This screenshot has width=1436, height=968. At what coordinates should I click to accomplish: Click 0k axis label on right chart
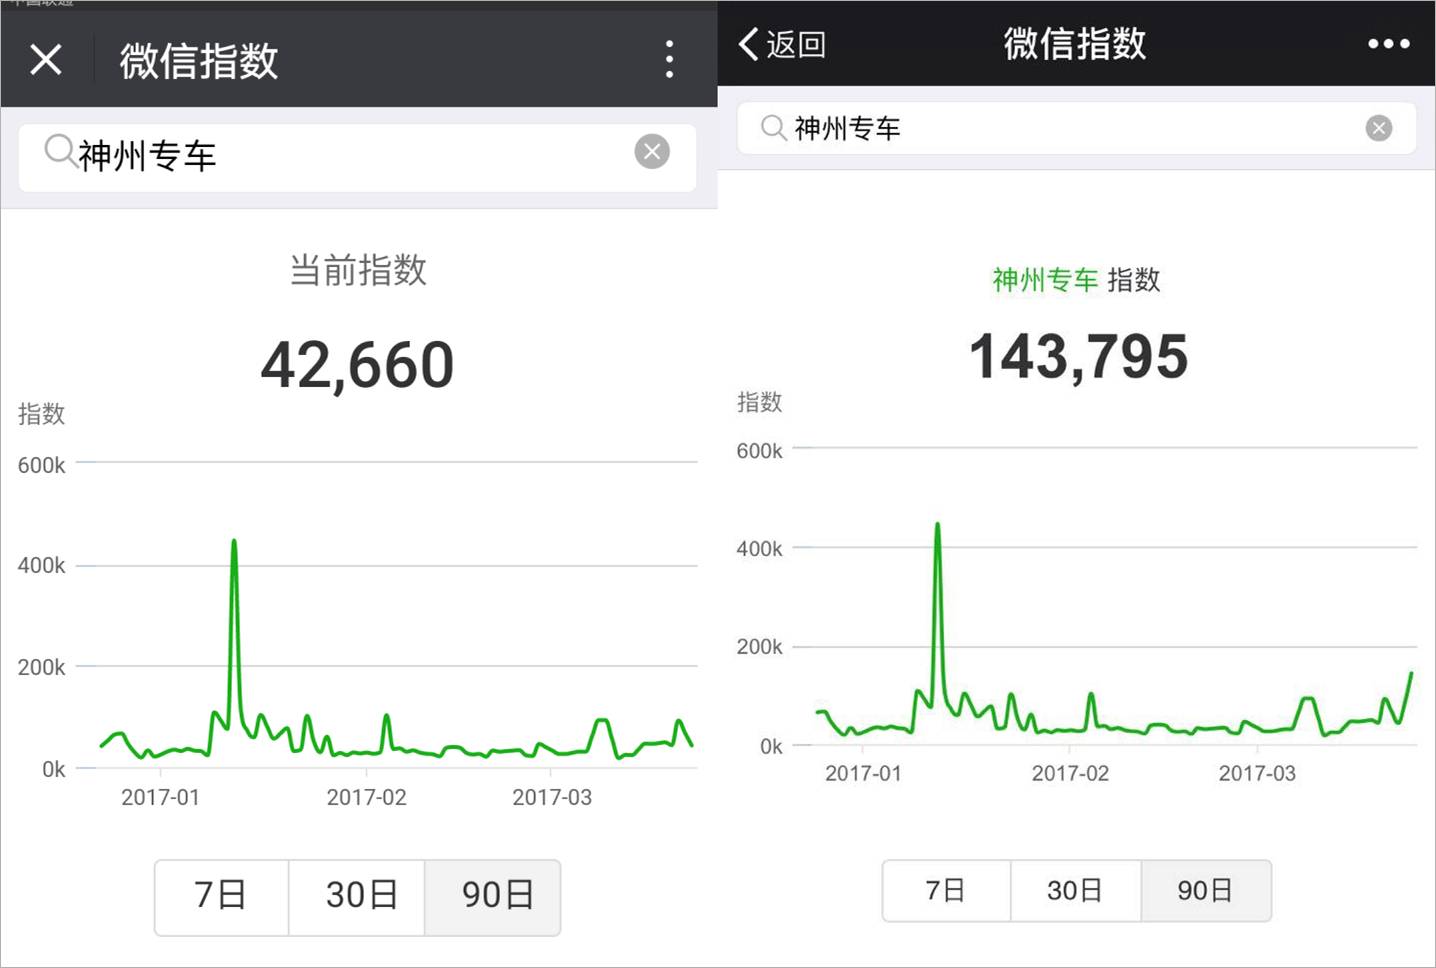pos(771,746)
